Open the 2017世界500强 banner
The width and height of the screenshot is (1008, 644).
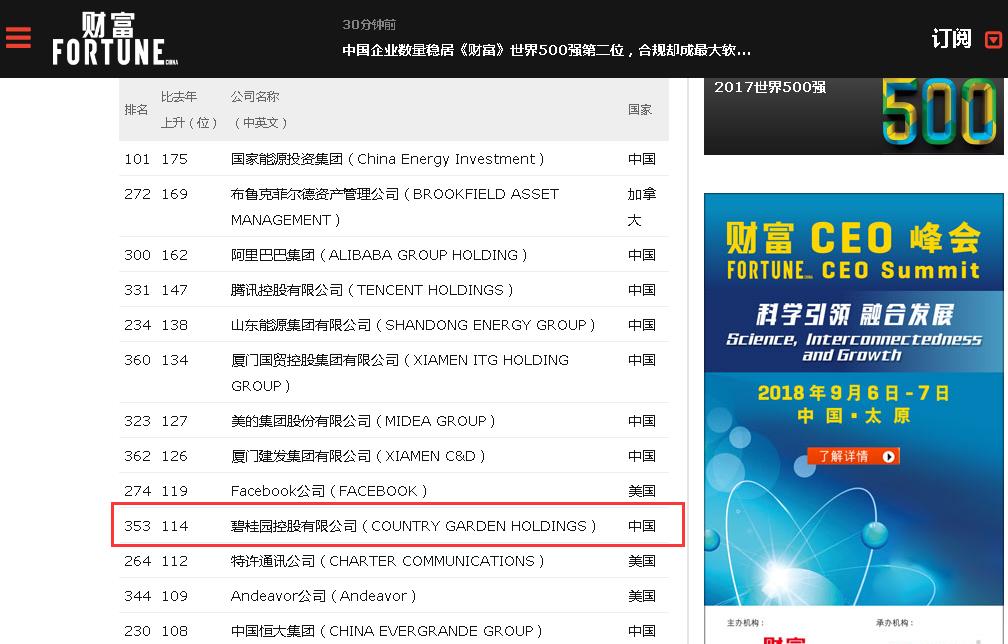[x=854, y=116]
